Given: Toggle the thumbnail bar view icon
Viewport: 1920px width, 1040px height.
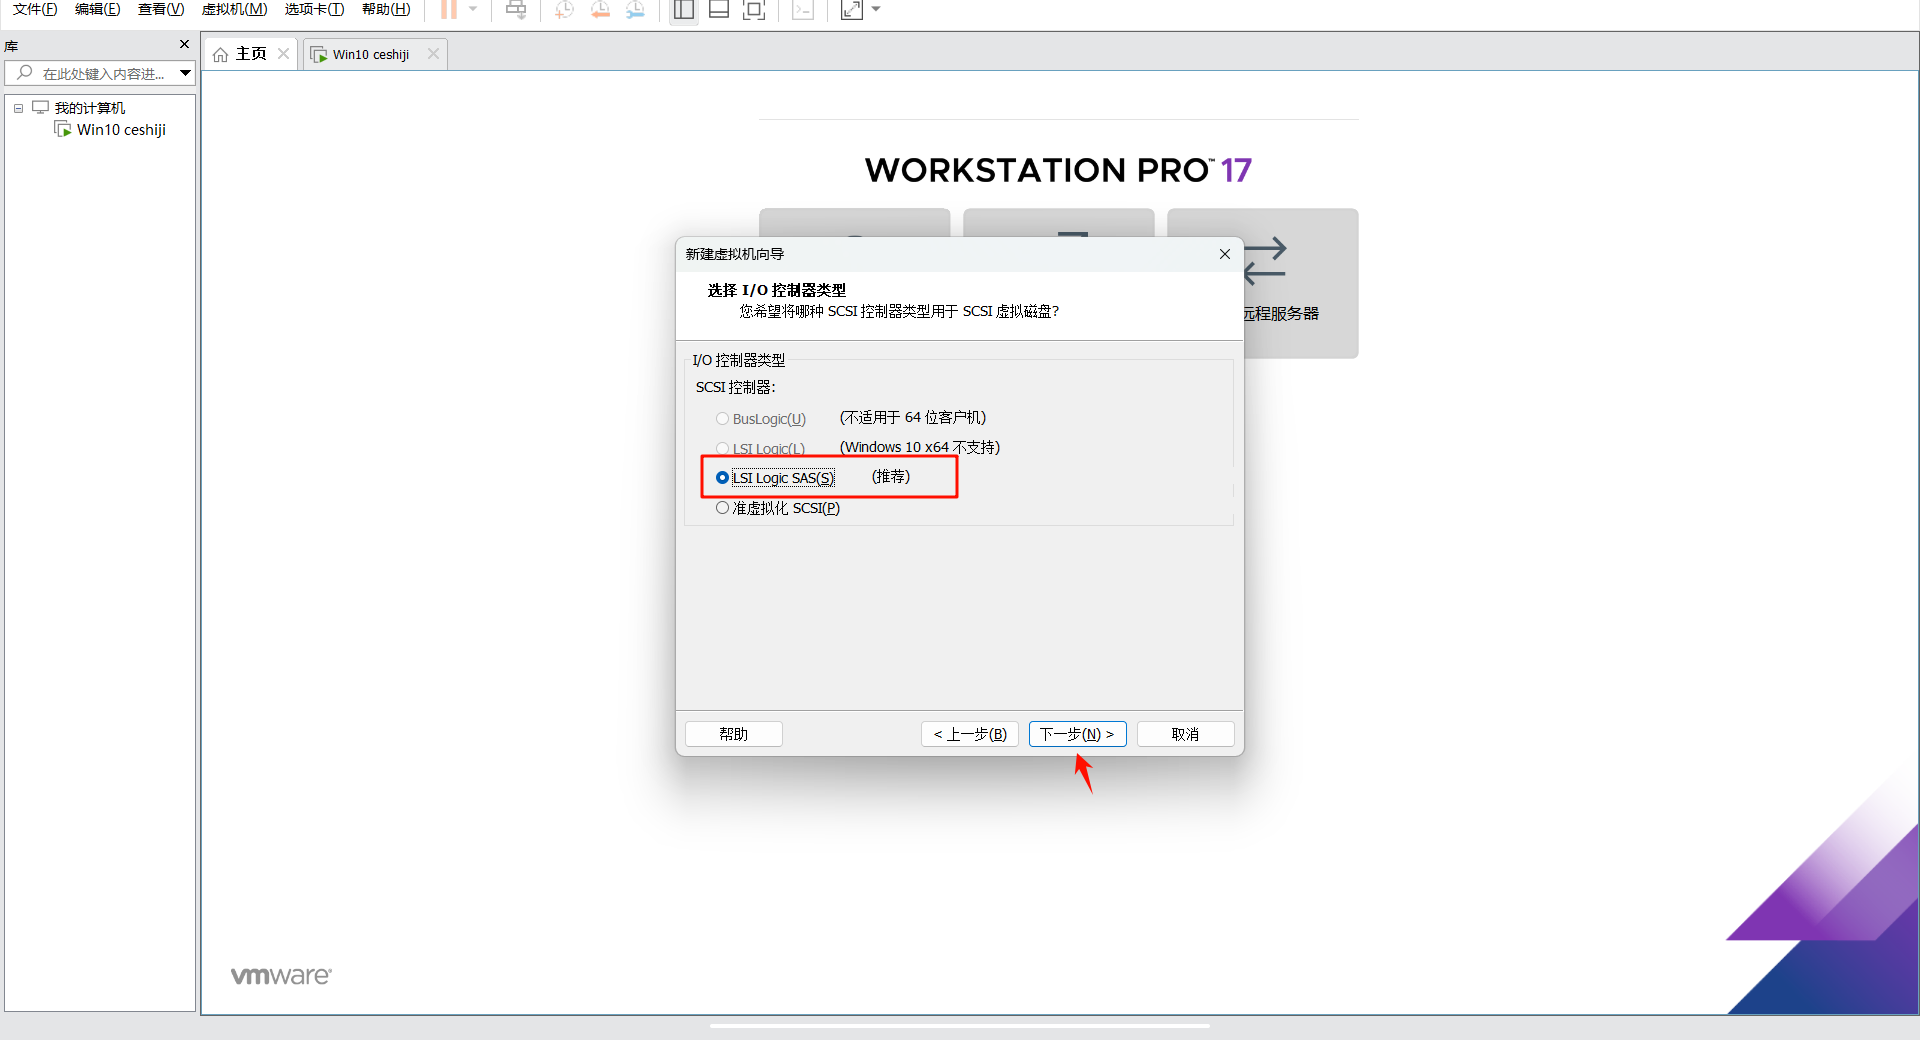Looking at the screenshot, I should pyautogui.click(x=719, y=10).
